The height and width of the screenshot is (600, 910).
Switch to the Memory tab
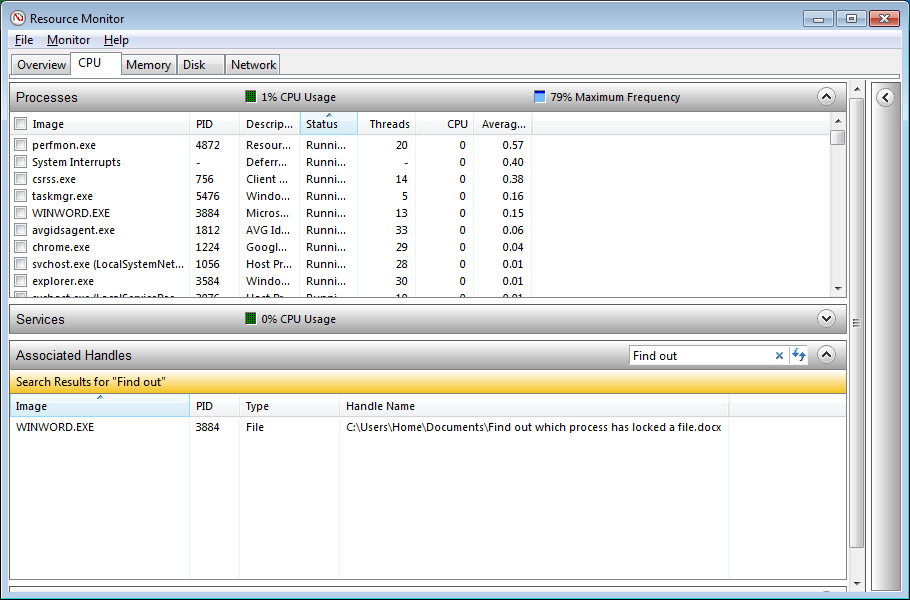click(149, 64)
